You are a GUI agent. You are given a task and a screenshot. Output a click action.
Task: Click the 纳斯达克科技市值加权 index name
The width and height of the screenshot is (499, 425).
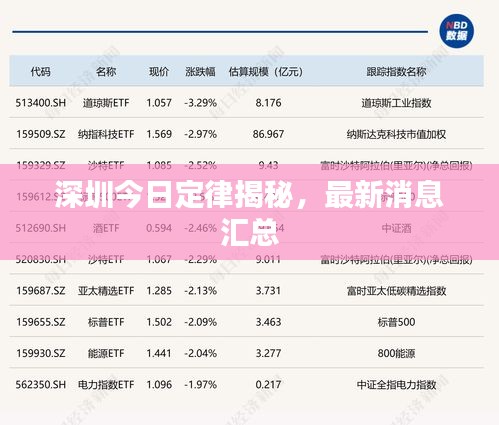[396, 134]
